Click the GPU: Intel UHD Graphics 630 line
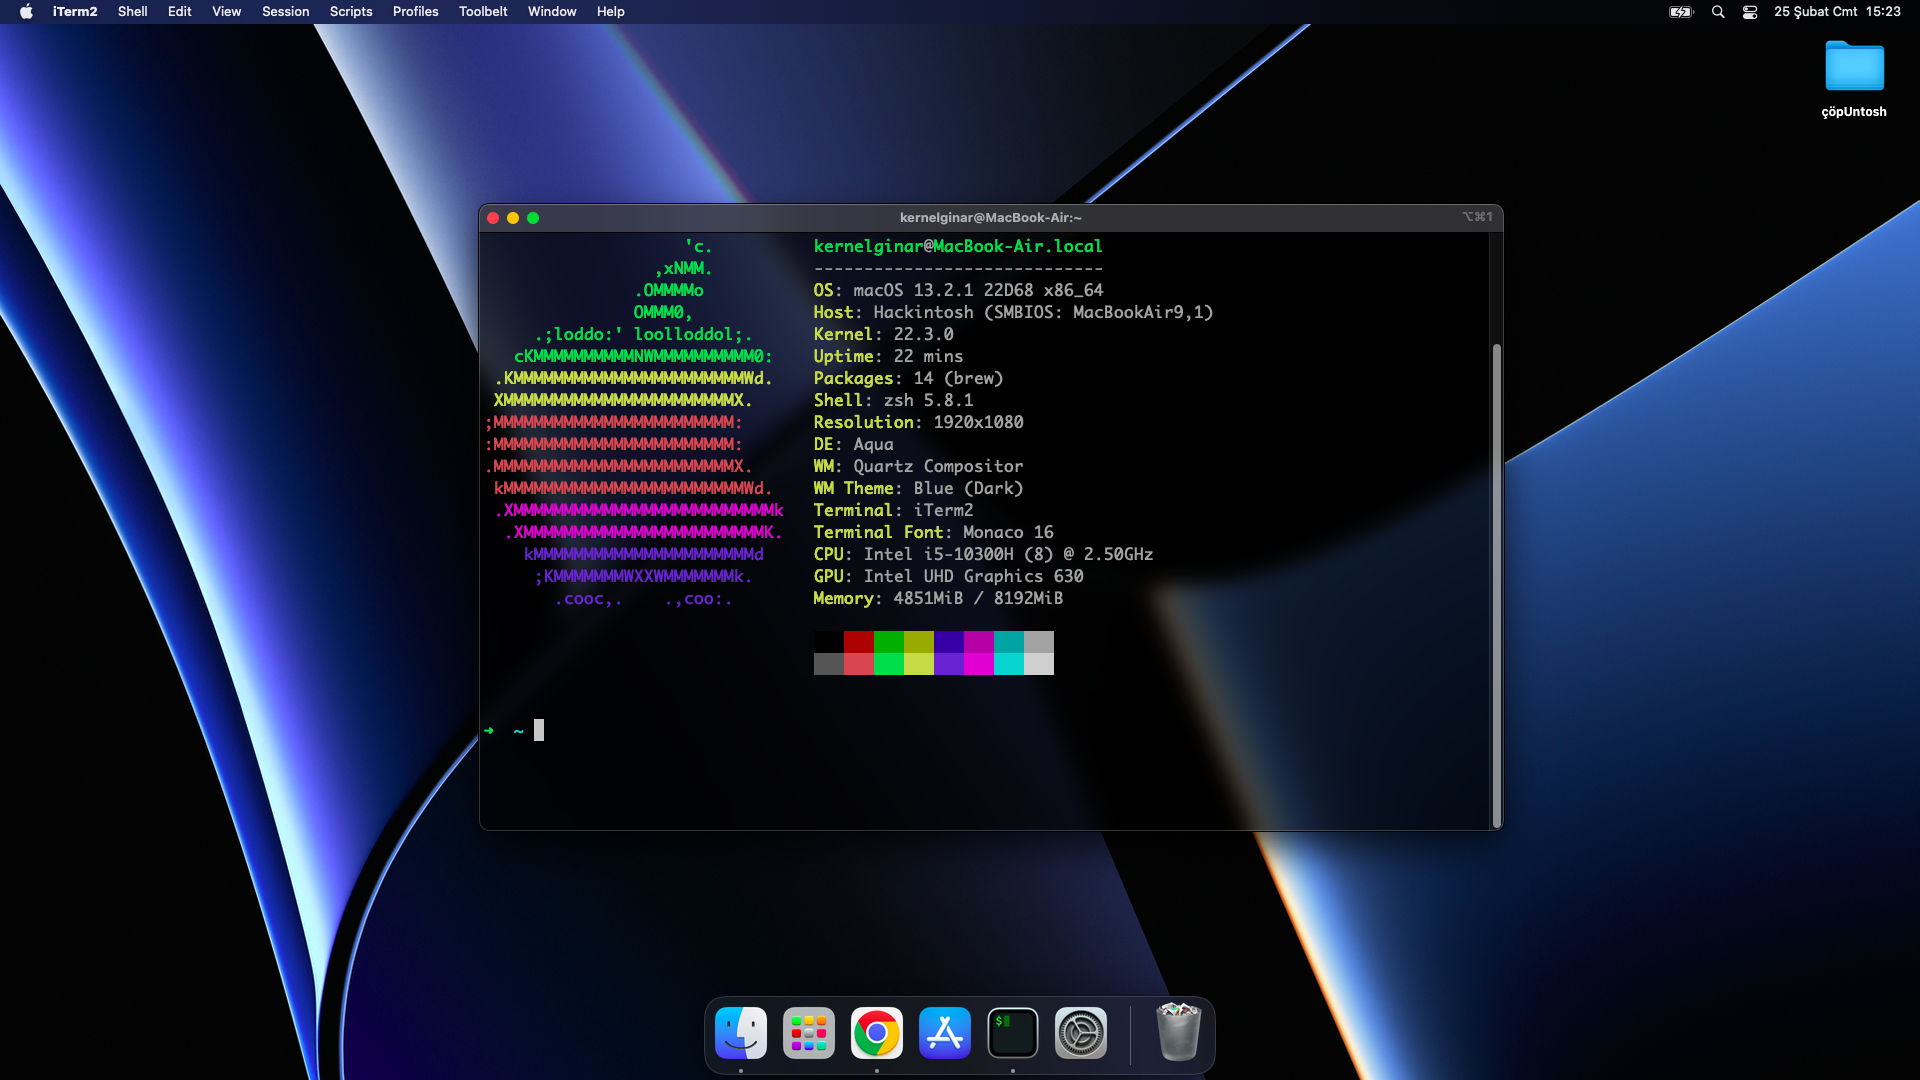 pos(948,576)
